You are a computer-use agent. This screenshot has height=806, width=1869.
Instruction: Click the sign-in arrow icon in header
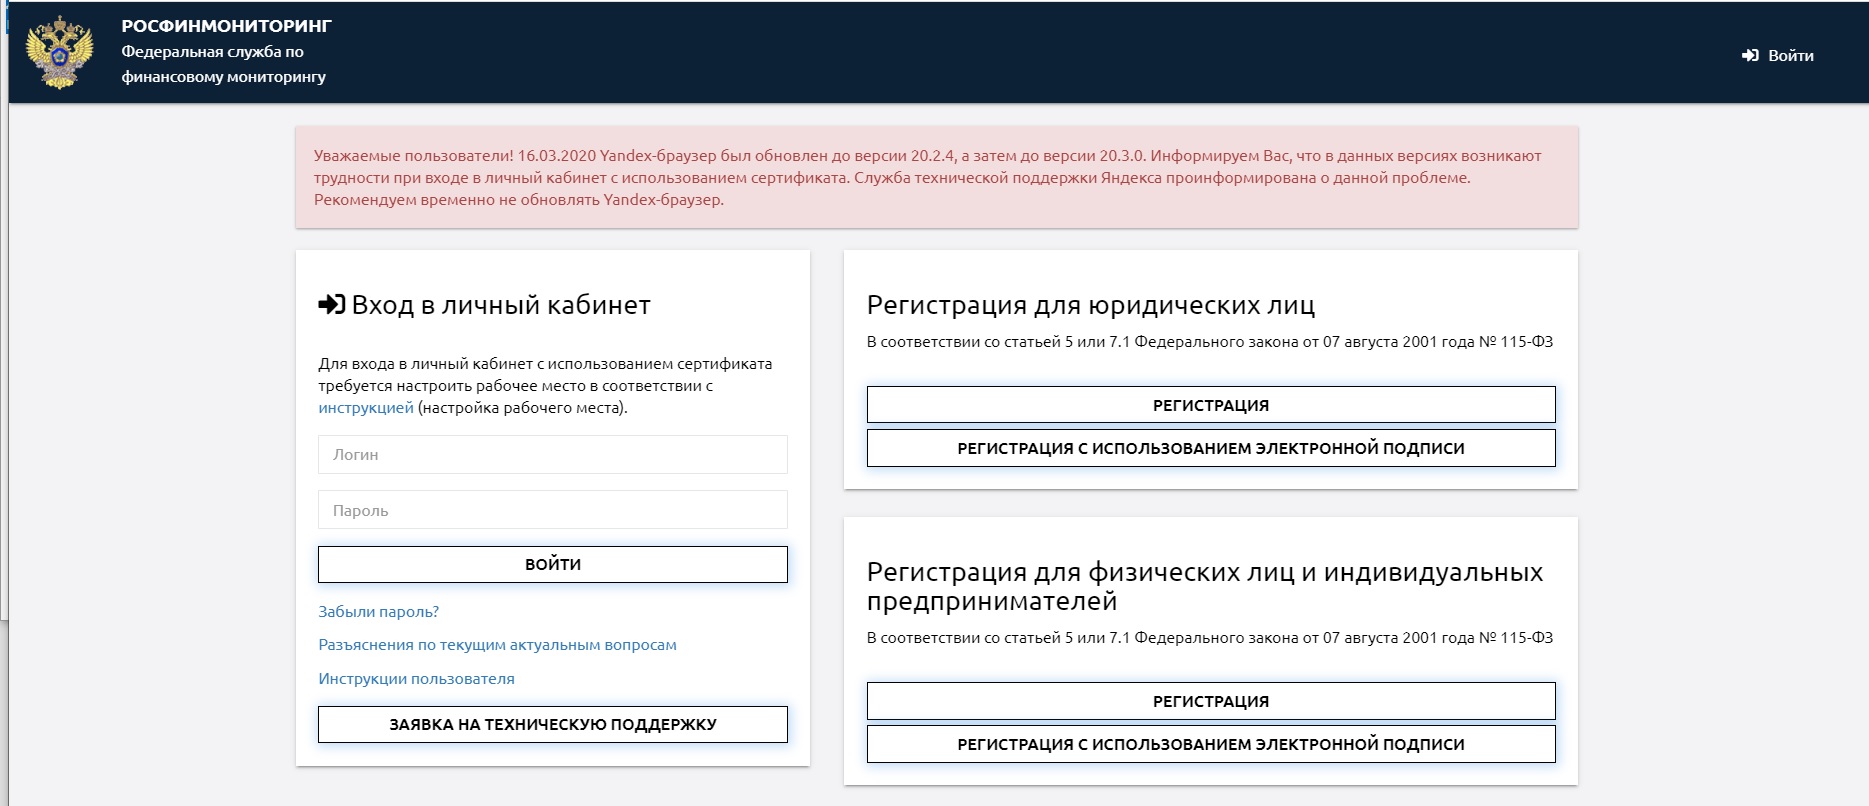click(x=1750, y=56)
